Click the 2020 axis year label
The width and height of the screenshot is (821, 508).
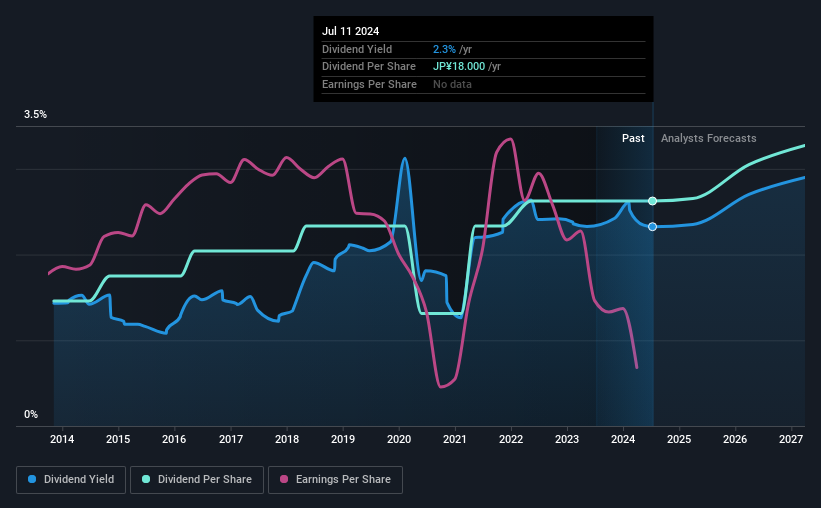point(399,439)
